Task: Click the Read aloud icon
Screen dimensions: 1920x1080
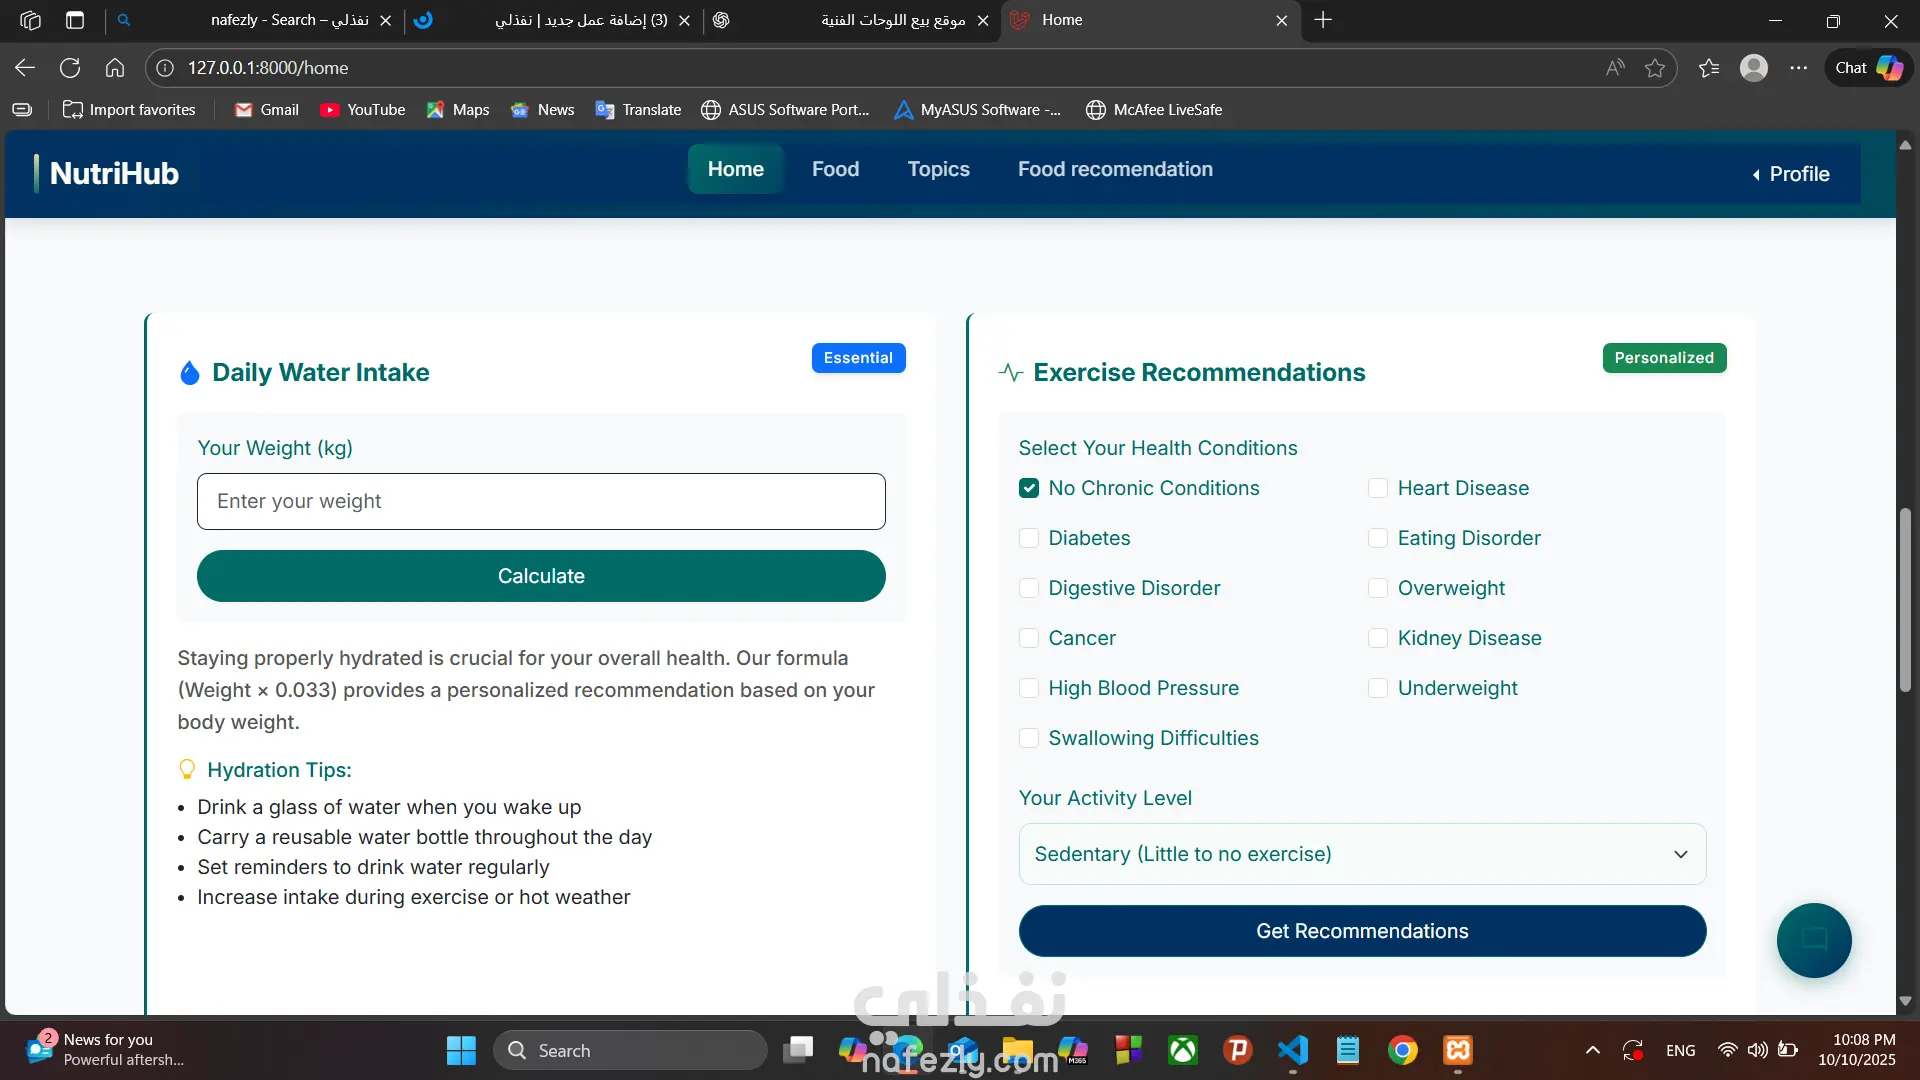Action: (x=1615, y=68)
